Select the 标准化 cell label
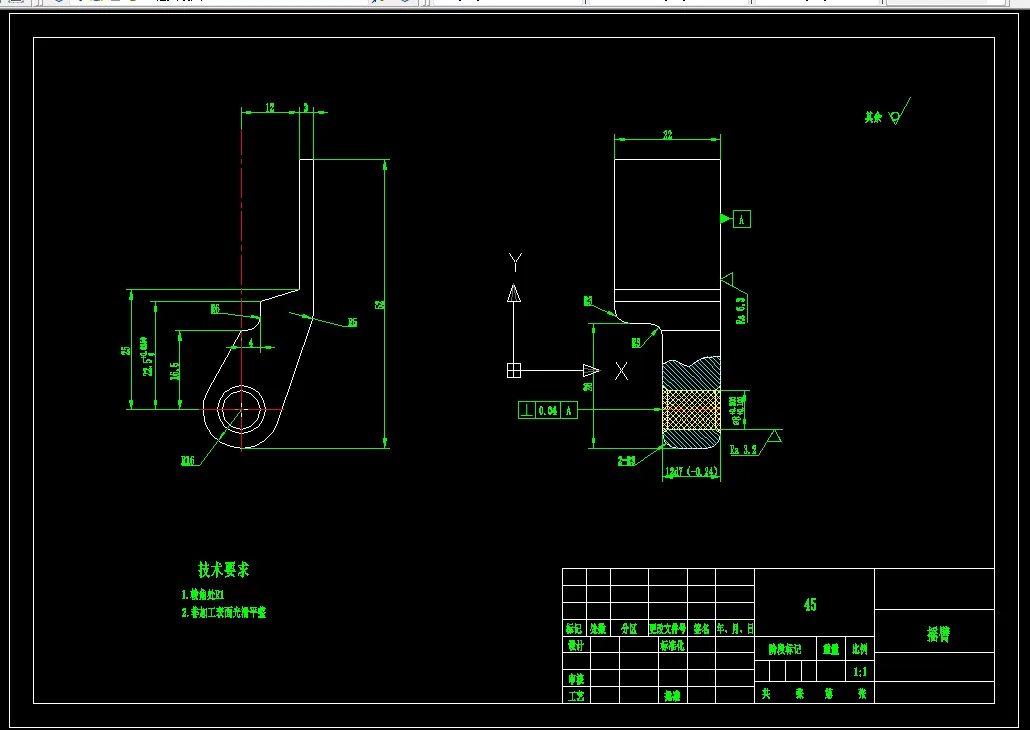The height and width of the screenshot is (730, 1030). click(x=672, y=645)
